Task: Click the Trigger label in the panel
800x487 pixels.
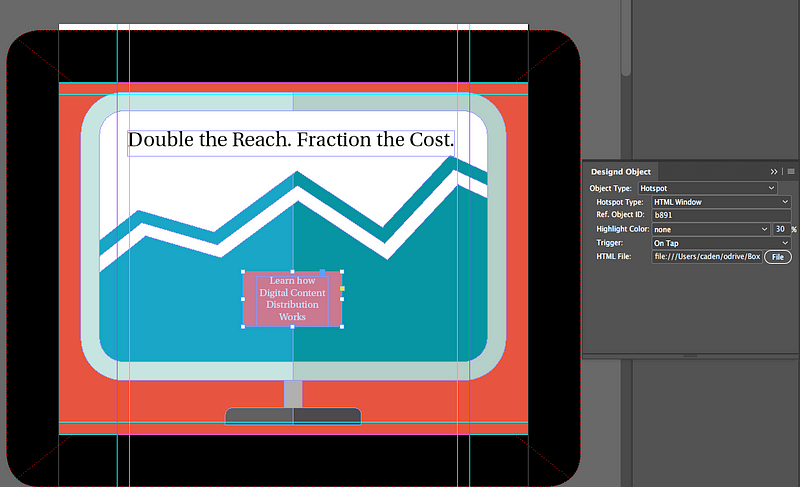Action: [x=610, y=243]
